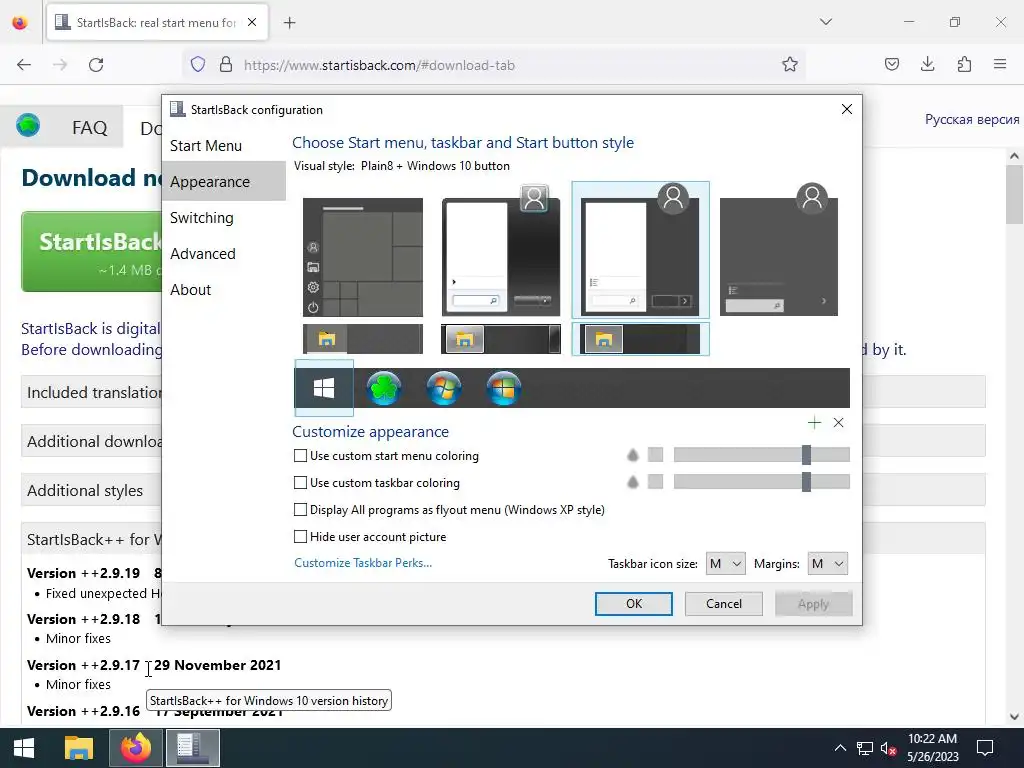Close the StartIsBack browser tab
The height and width of the screenshot is (768, 1024).
(252, 22)
